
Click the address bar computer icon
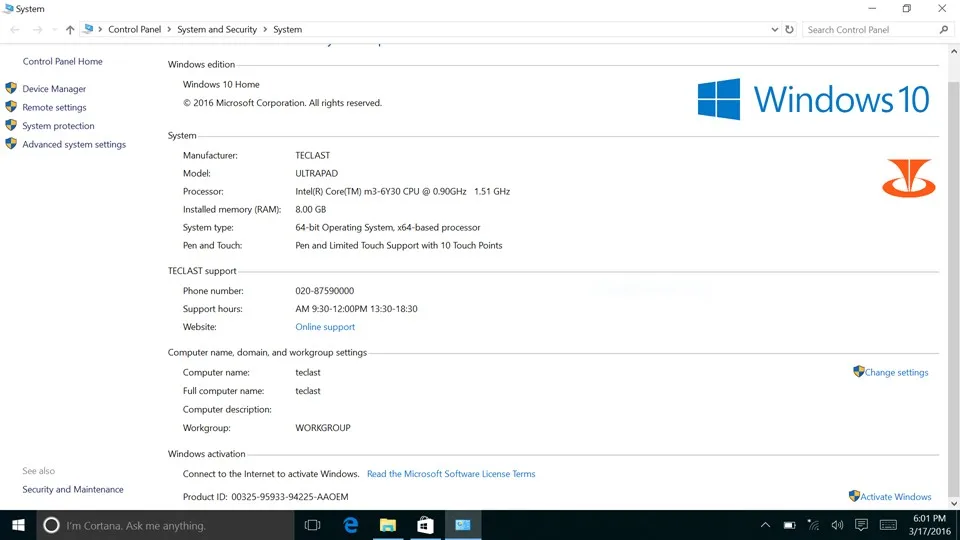pos(88,29)
